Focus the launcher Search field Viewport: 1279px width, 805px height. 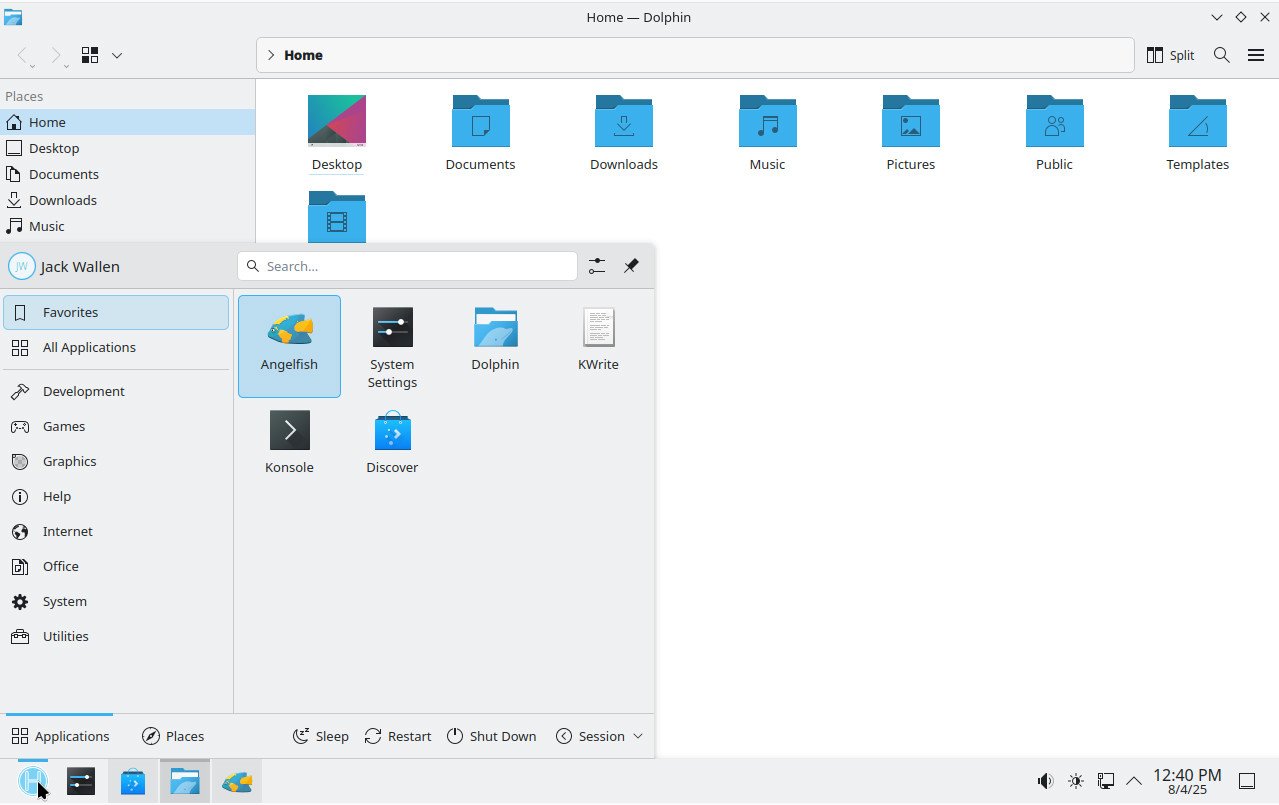(x=407, y=266)
